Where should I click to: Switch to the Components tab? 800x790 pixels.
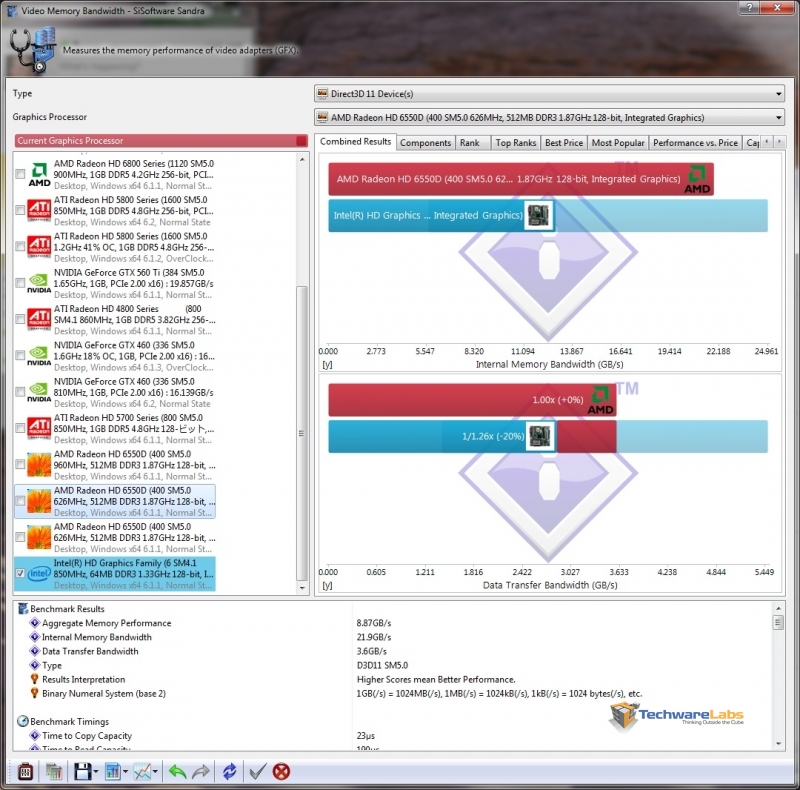click(425, 143)
